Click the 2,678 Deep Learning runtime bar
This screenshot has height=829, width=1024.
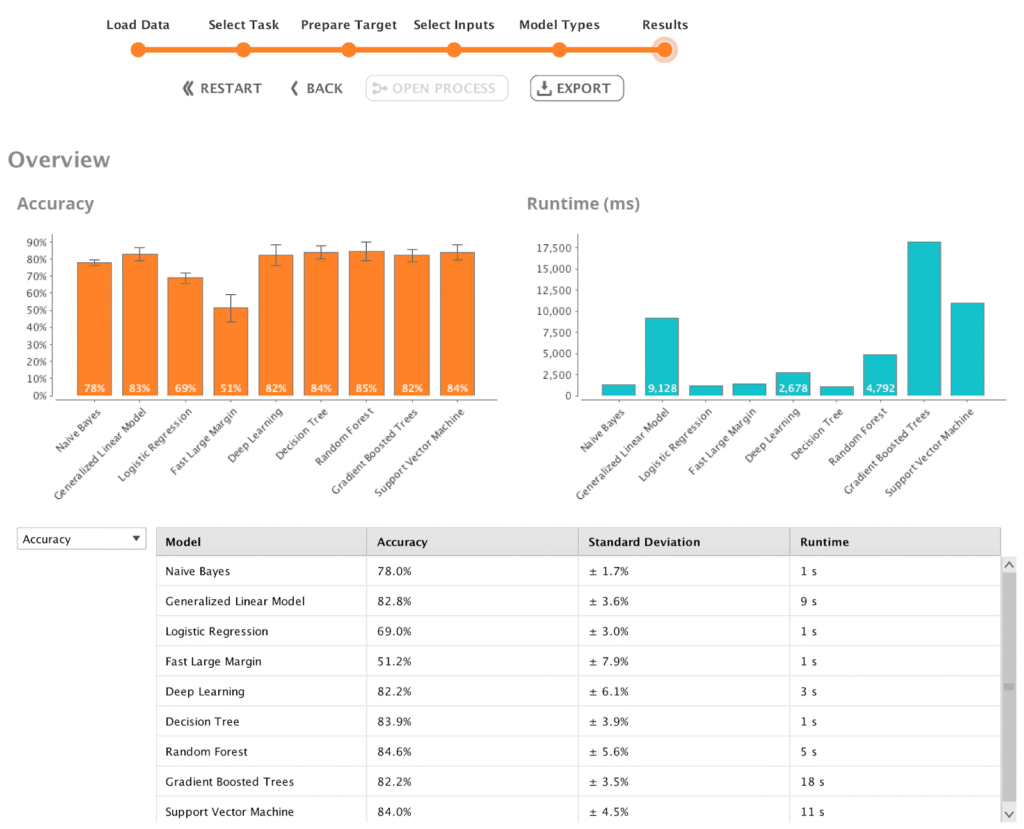tap(793, 384)
